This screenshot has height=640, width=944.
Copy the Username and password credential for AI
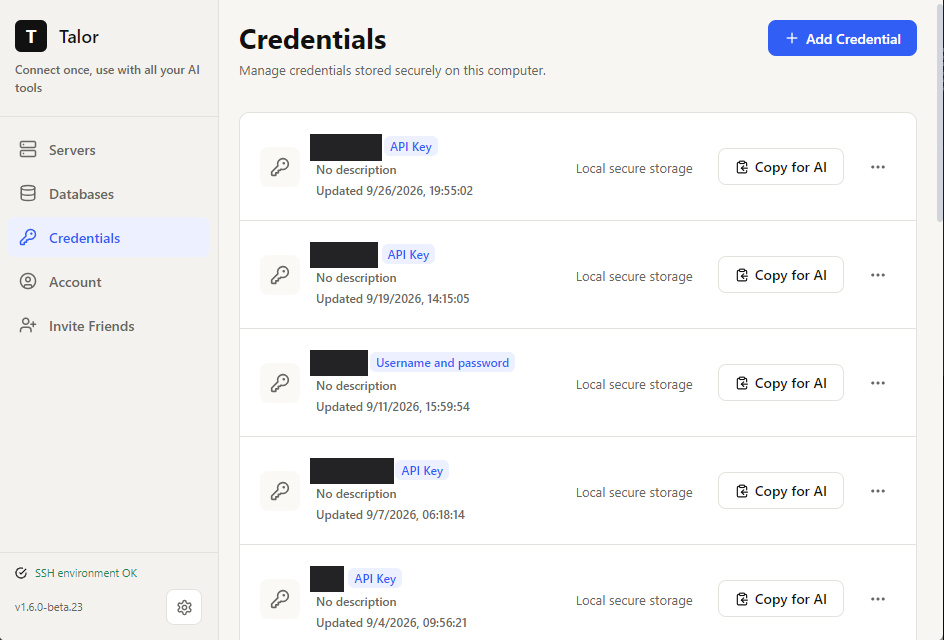click(x=780, y=383)
